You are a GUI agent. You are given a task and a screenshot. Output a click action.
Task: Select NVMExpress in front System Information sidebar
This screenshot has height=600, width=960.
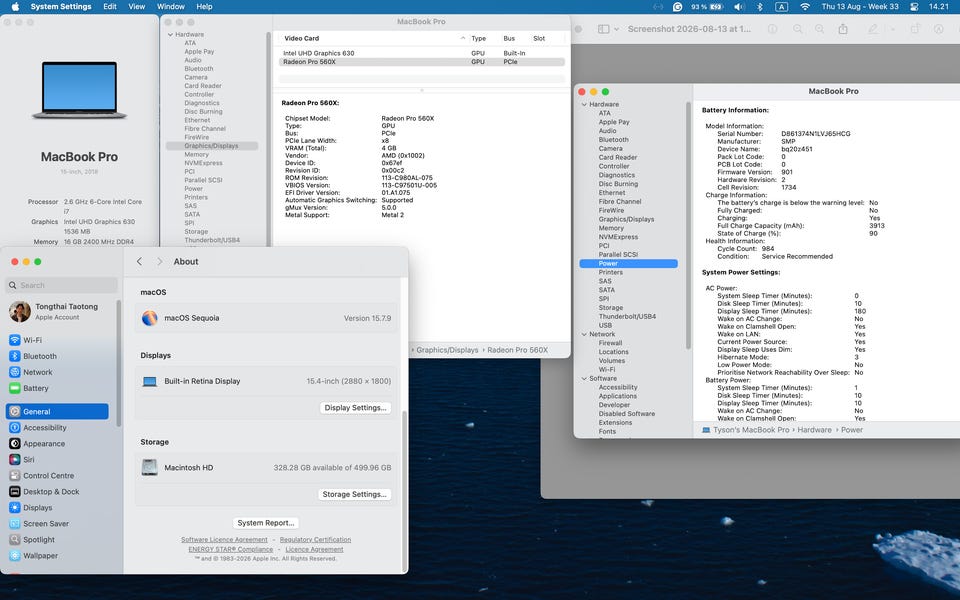tap(618, 237)
